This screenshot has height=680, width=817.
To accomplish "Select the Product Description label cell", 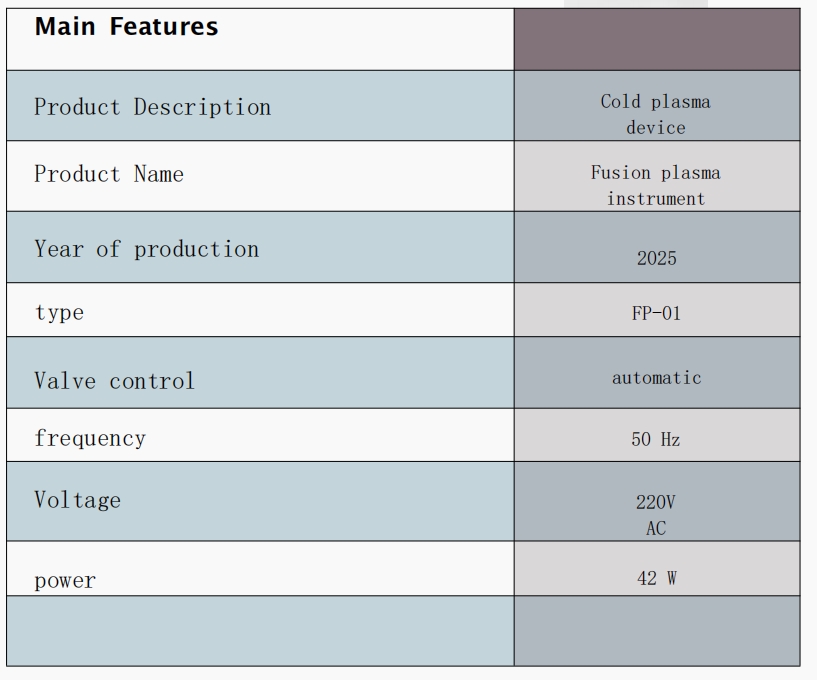I will [260, 106].
